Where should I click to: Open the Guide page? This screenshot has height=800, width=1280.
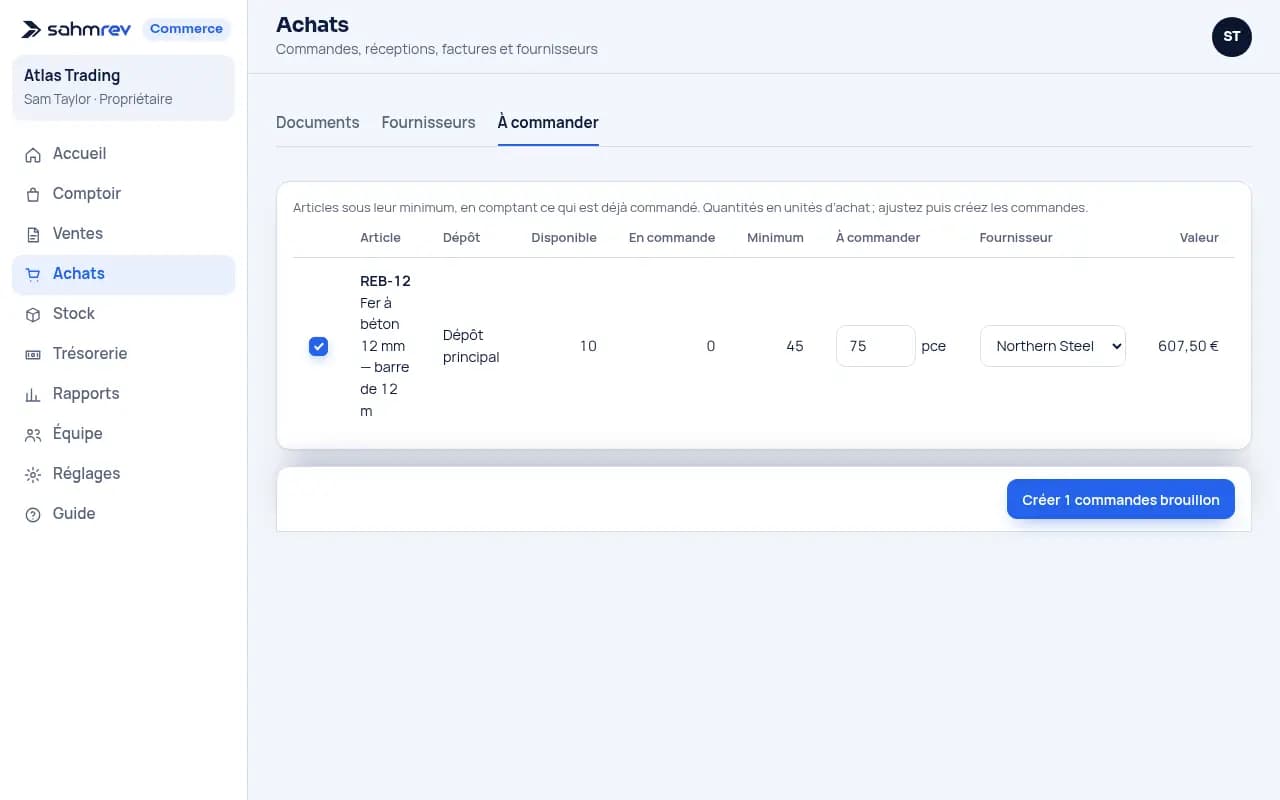(x=123, y=514)
